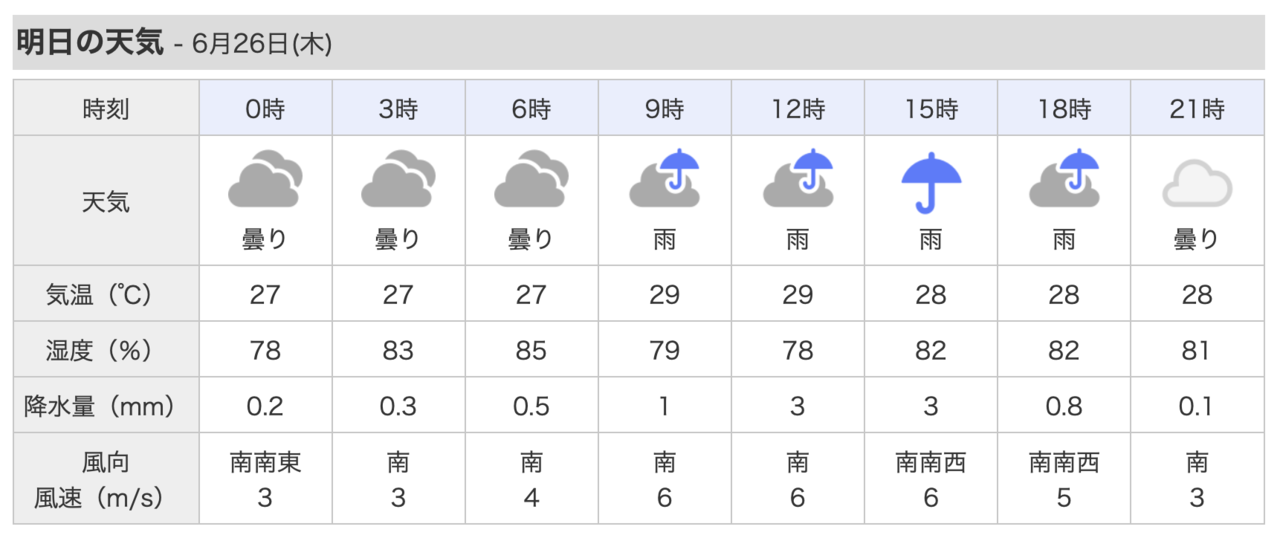This screenshot has height=538, width=1280.
Task: Click the light cloud icon at 21時
Action: (x=1197, y=186)
